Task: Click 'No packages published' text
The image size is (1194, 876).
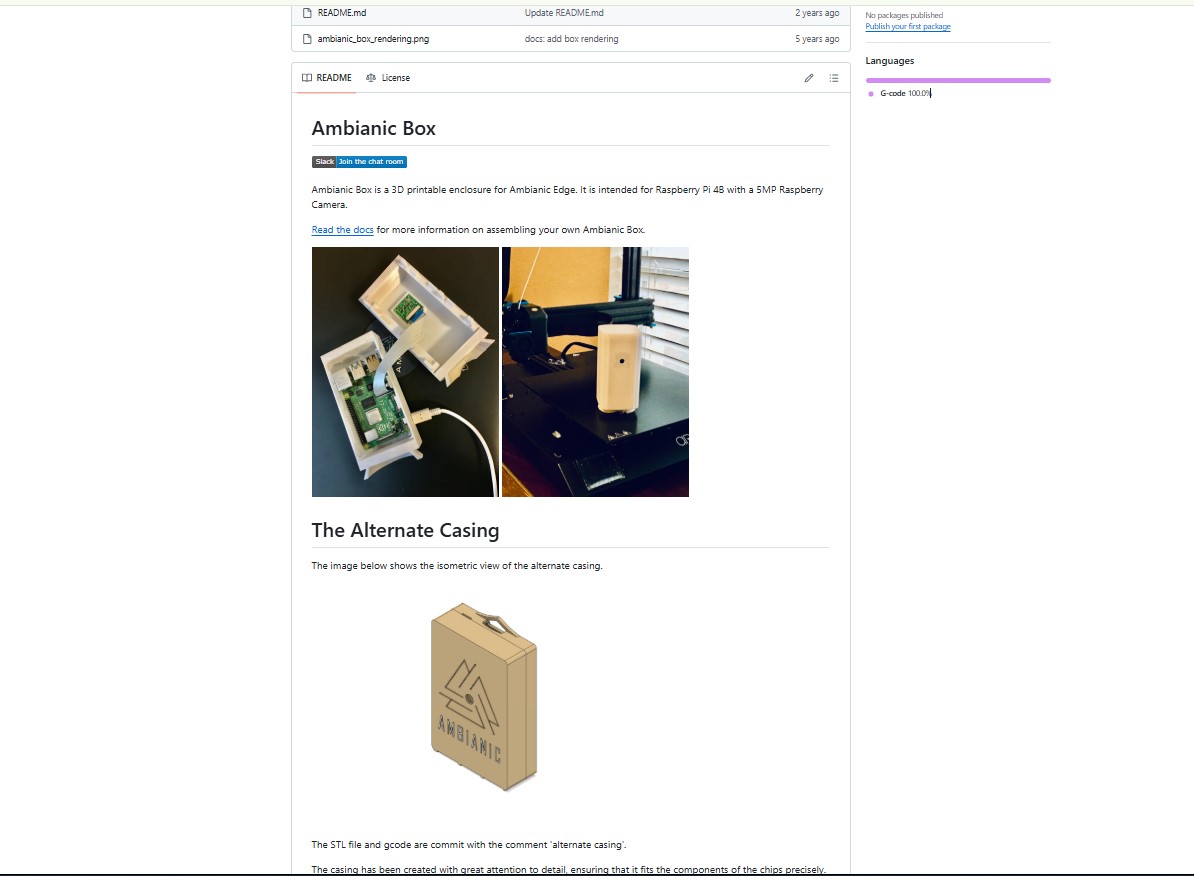Action: coord(904,15)
